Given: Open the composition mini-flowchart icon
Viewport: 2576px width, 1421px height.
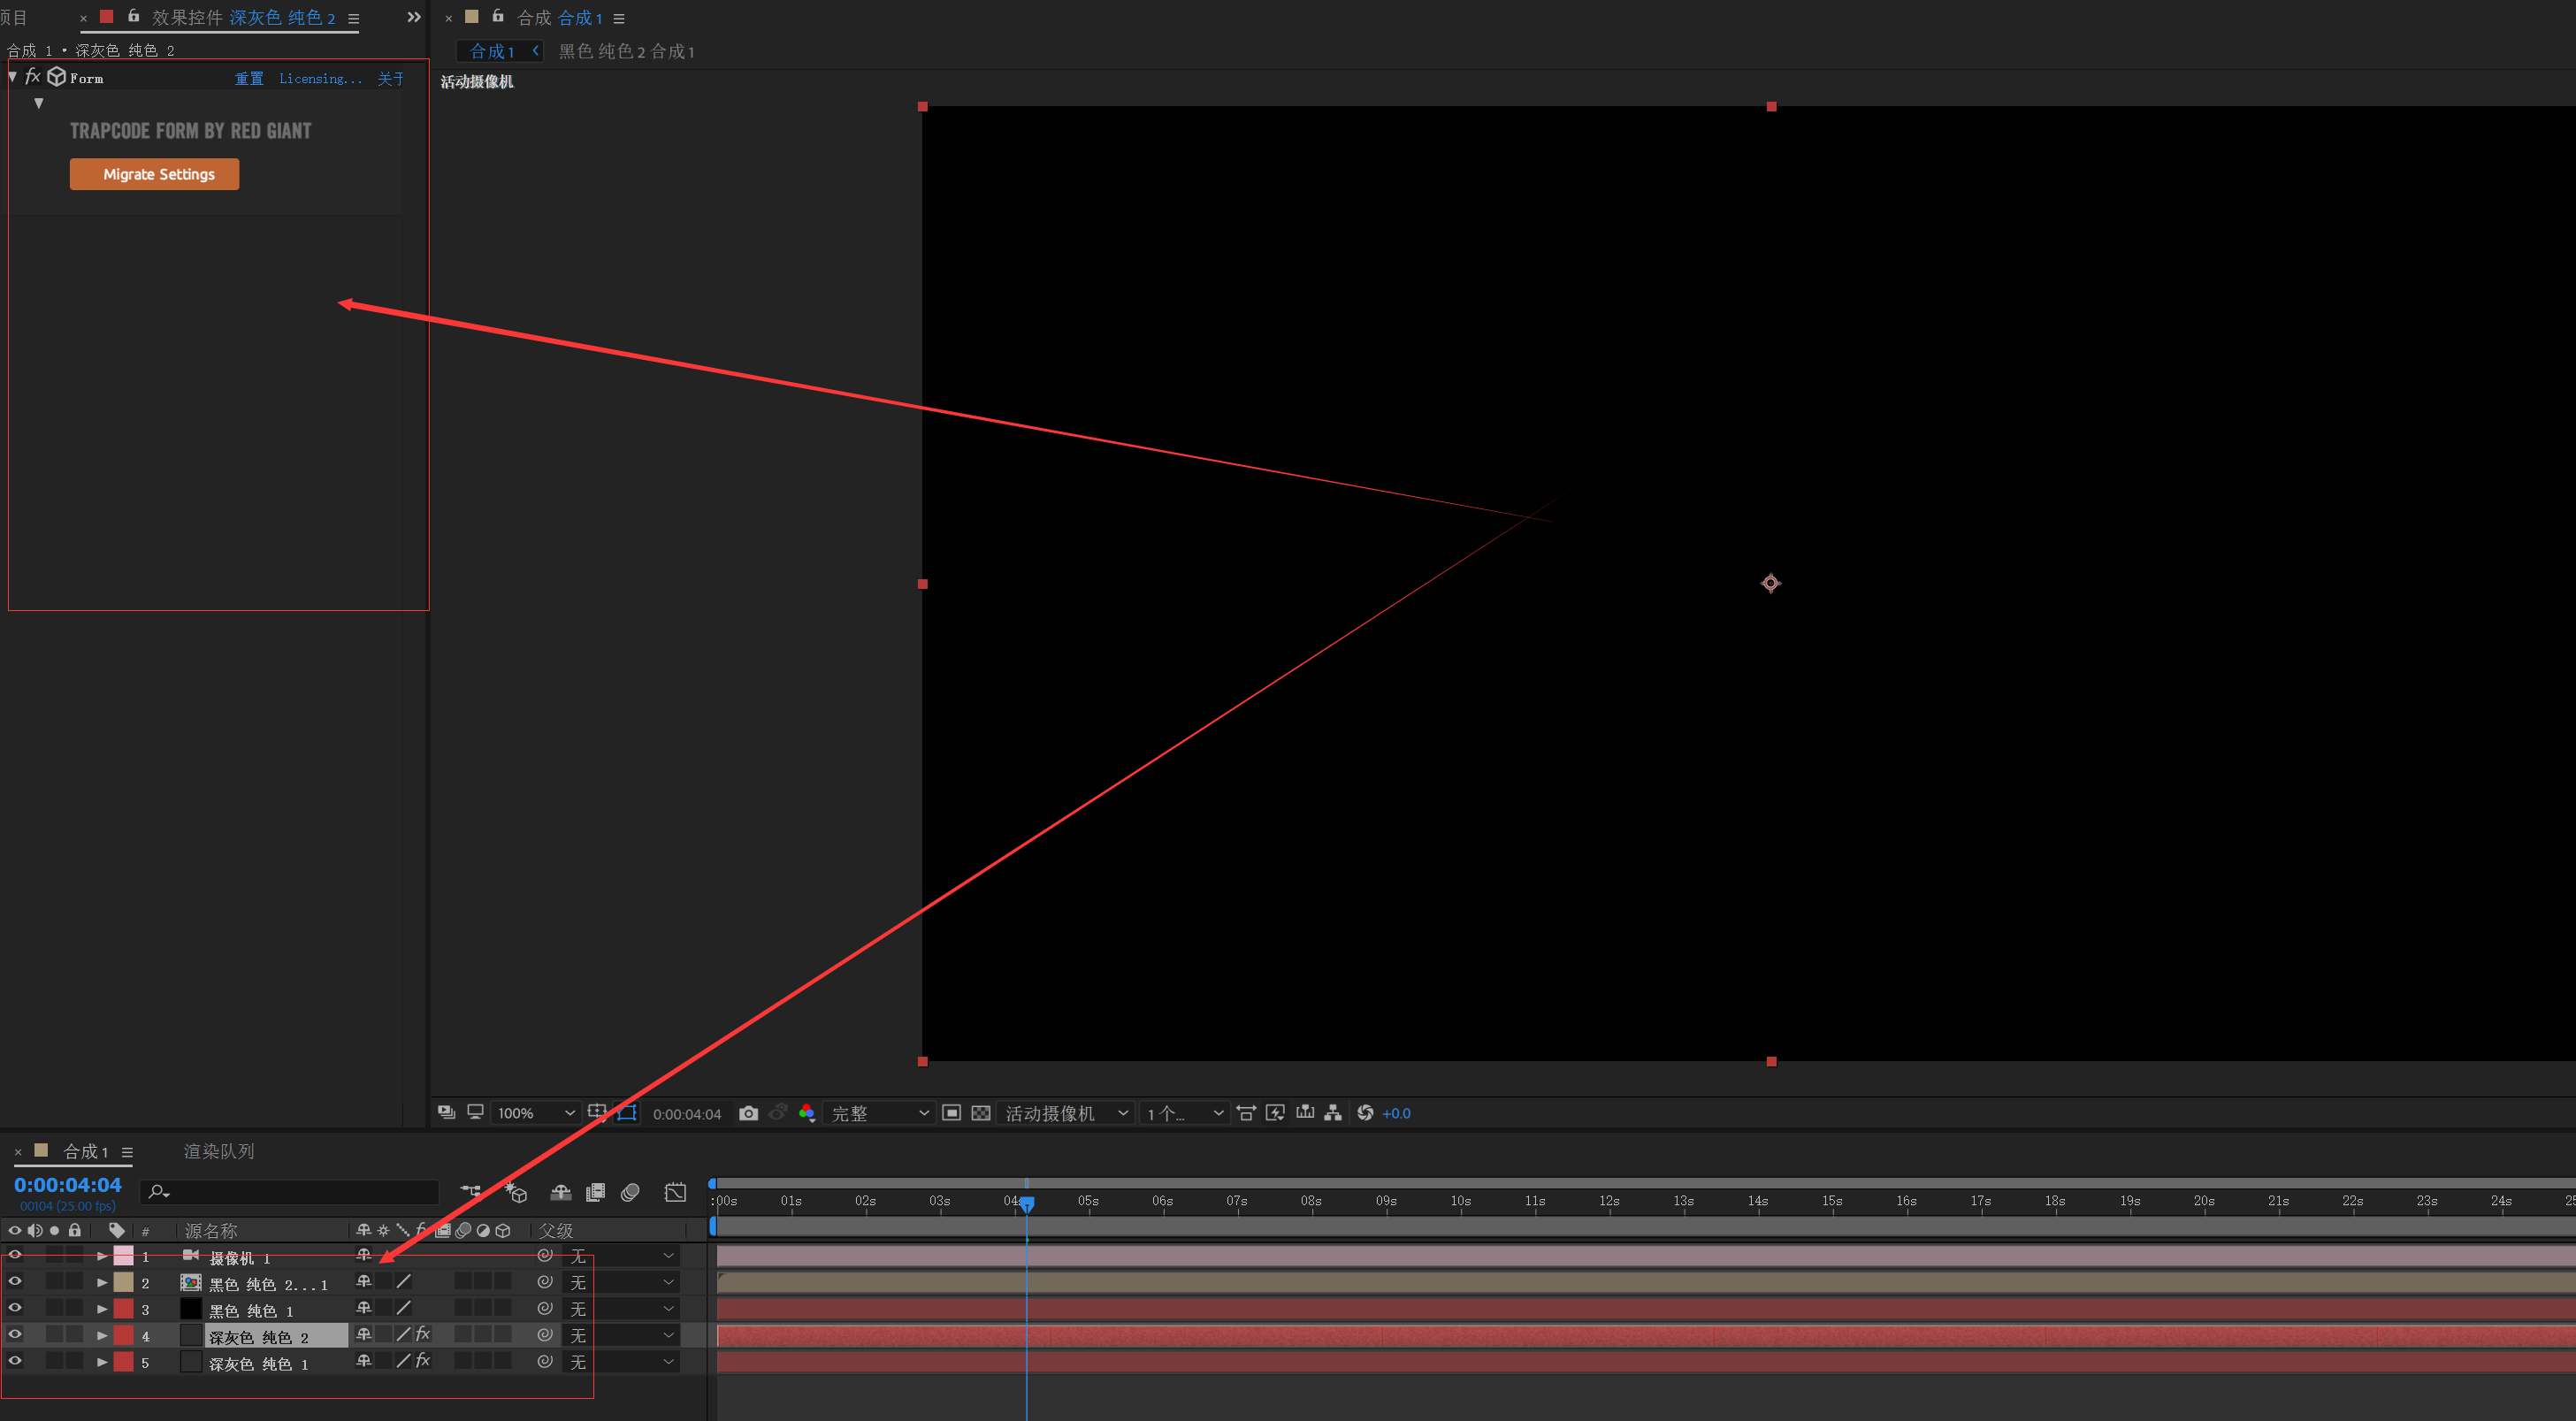Looking at the screenshot, I should [x=470, y=1191].
